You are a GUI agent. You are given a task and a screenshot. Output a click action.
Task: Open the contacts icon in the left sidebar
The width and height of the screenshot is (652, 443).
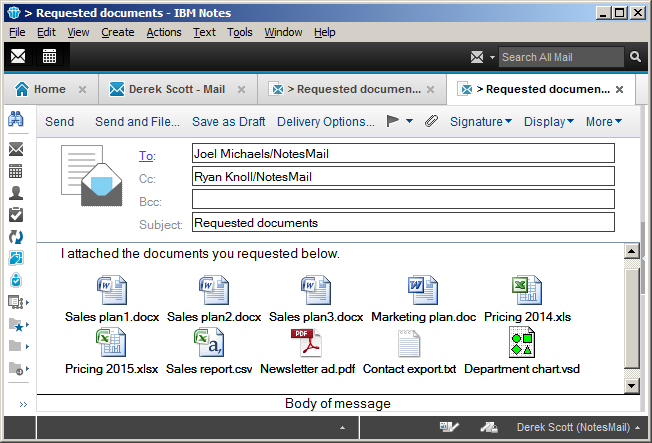pos(16,193)
